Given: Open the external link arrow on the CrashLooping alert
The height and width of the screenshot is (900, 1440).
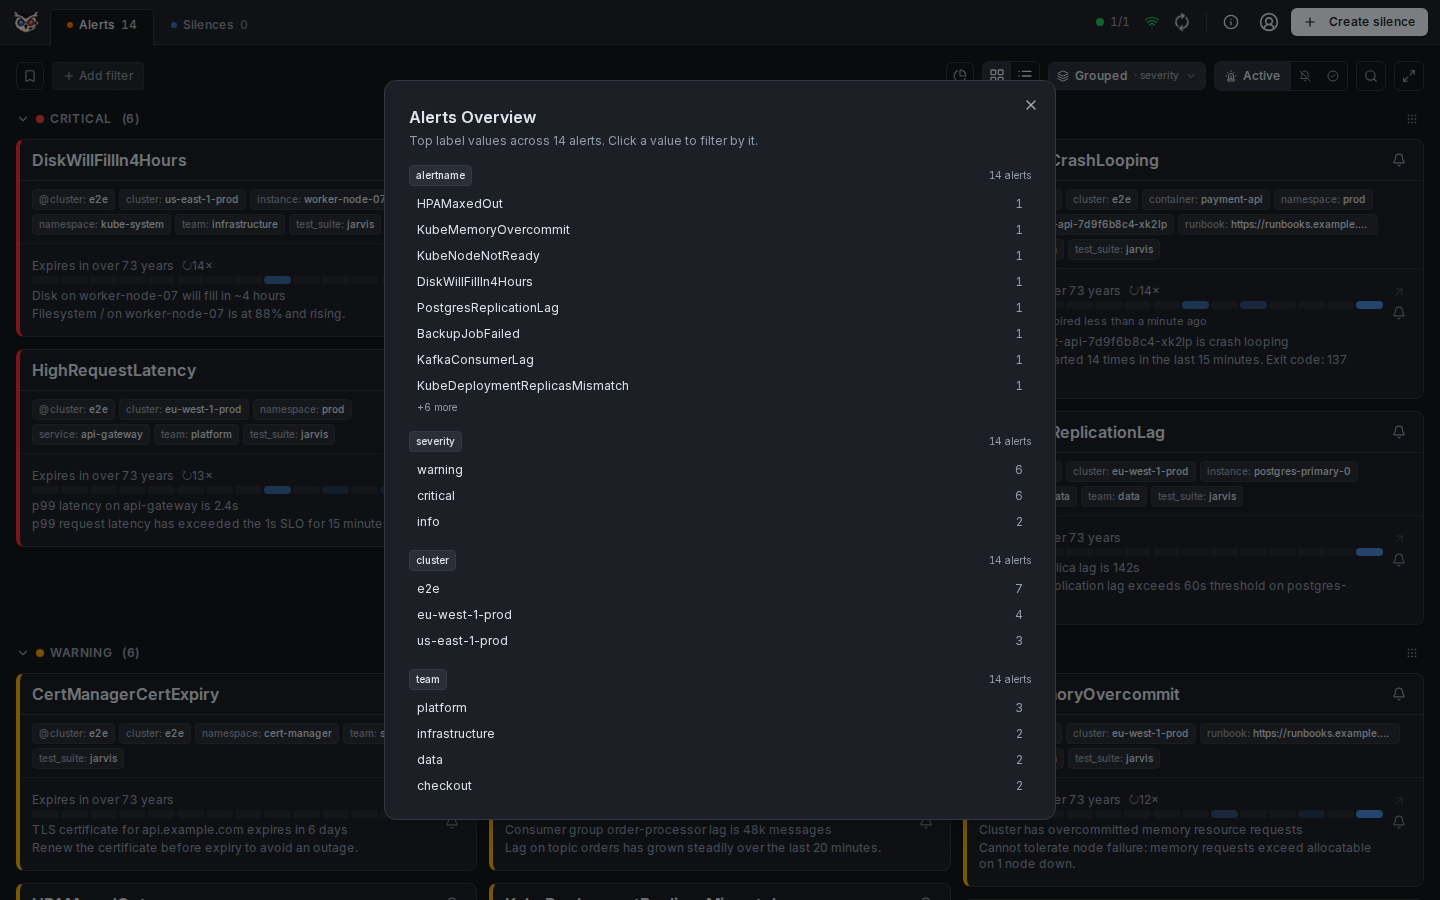Looking at the screenshot, I should (x=1399, y=292).
